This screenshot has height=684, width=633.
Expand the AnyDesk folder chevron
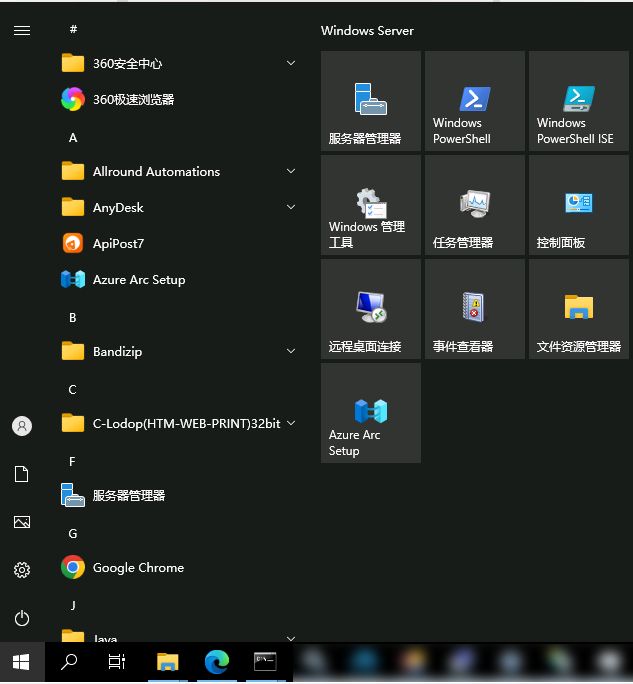click(291, 207)
